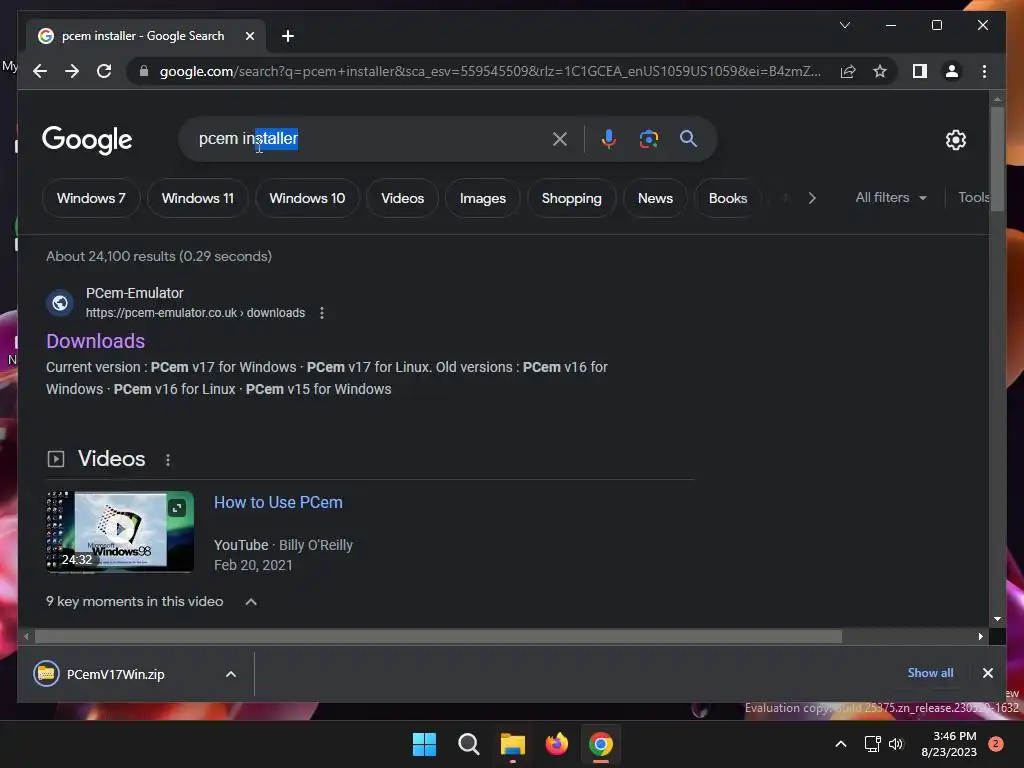Switch to News results
Image resolution: width=1024 pixels, height=768 pixels.
click(655, 198)
